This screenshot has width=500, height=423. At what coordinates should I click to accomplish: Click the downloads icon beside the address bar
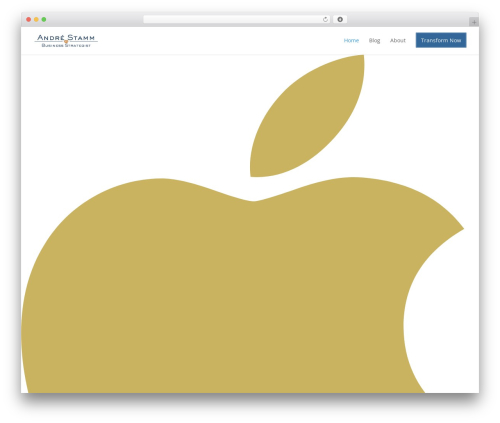(x=340, y=19)
